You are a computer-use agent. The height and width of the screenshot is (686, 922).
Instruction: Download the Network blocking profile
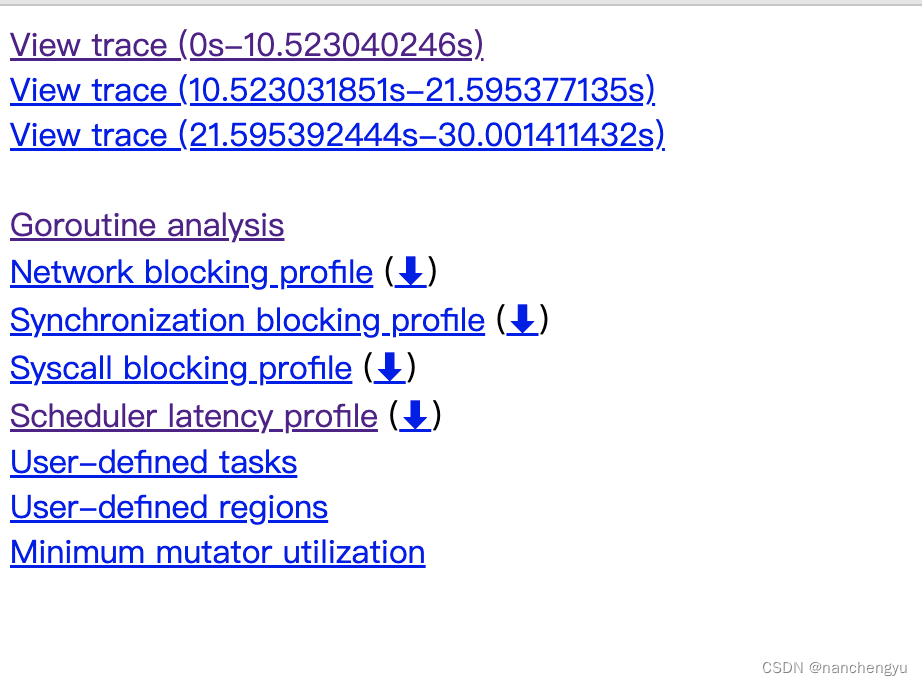point(410,272)
